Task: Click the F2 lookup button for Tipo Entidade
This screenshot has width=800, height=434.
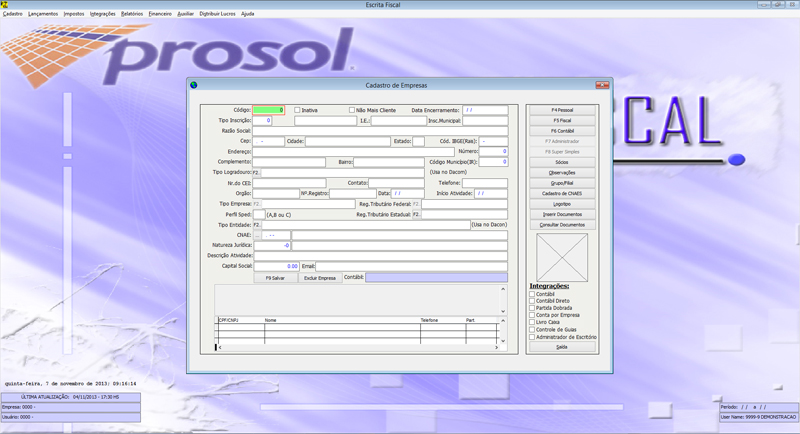Action: coord(257,225)
